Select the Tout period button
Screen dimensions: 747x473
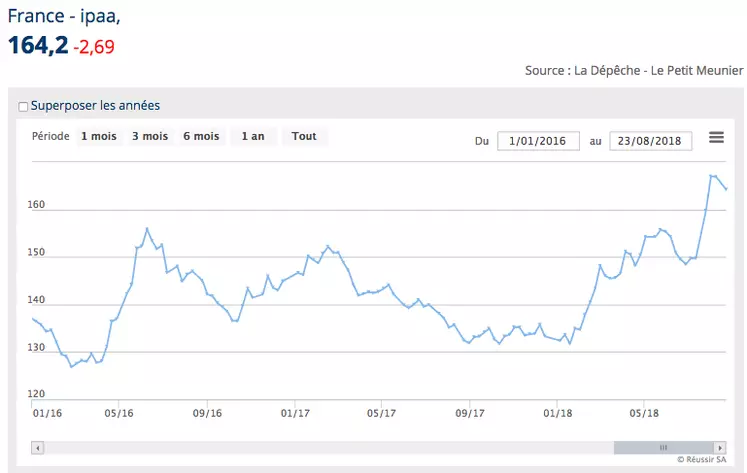(304, 136)
